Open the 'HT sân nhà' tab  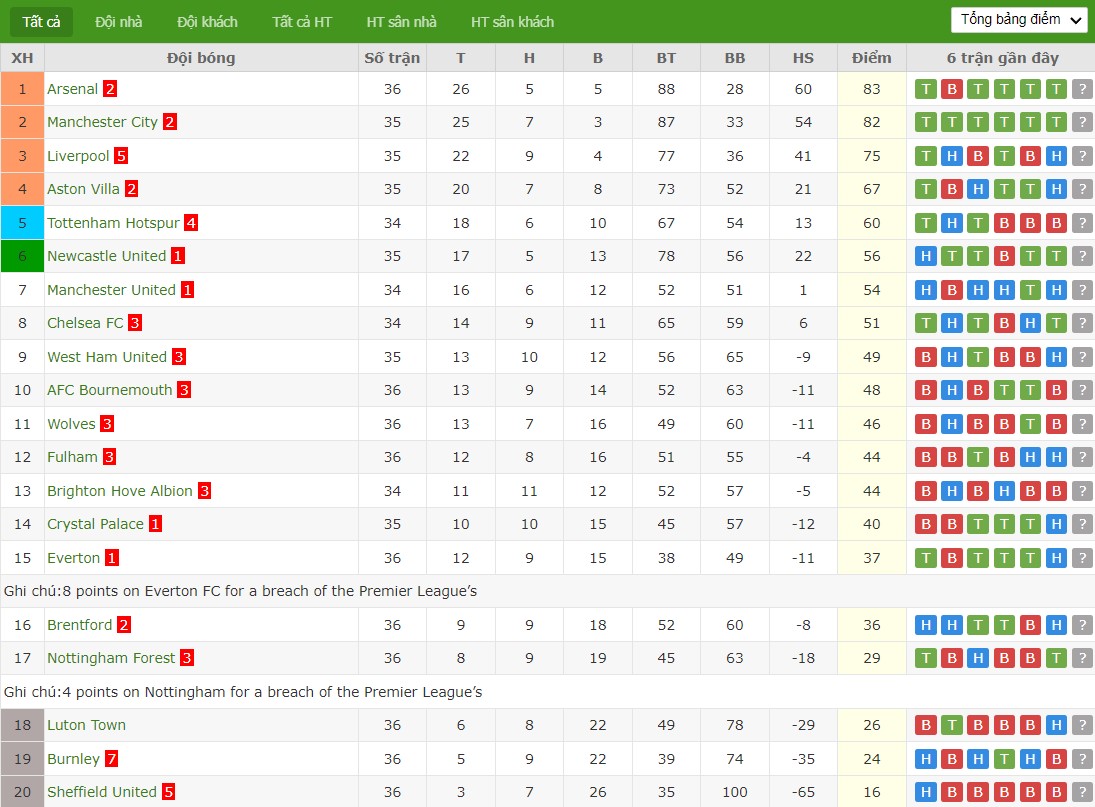[402, 22]
